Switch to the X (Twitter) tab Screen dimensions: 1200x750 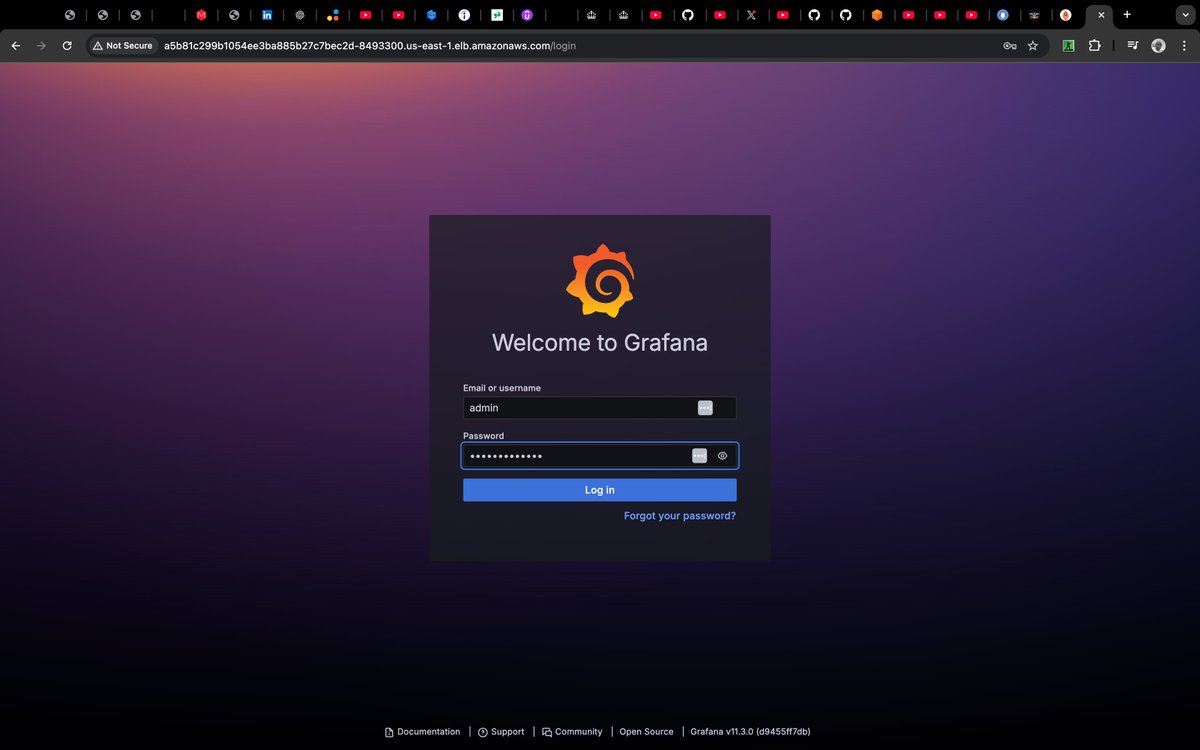[751, 15]
